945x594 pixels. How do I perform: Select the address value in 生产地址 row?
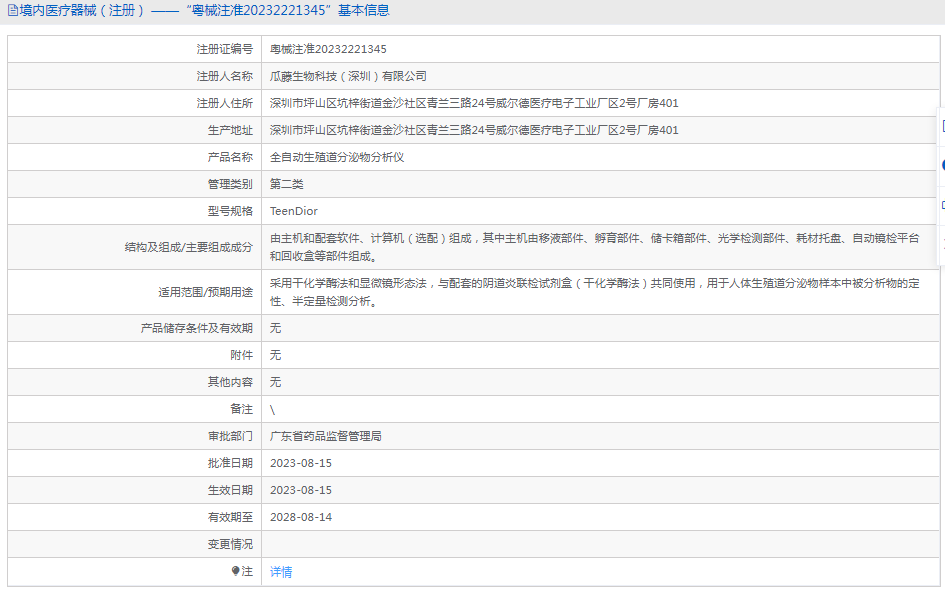(474, 131)
